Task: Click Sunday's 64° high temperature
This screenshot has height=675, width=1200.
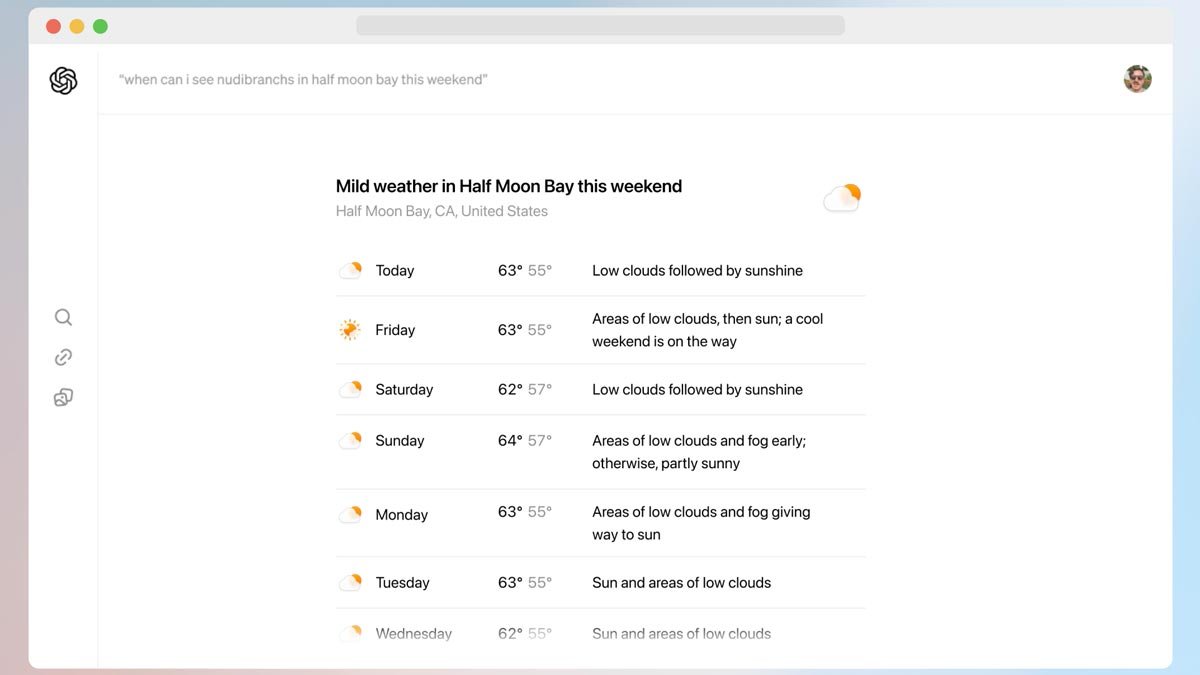Action: pos(510,440)
